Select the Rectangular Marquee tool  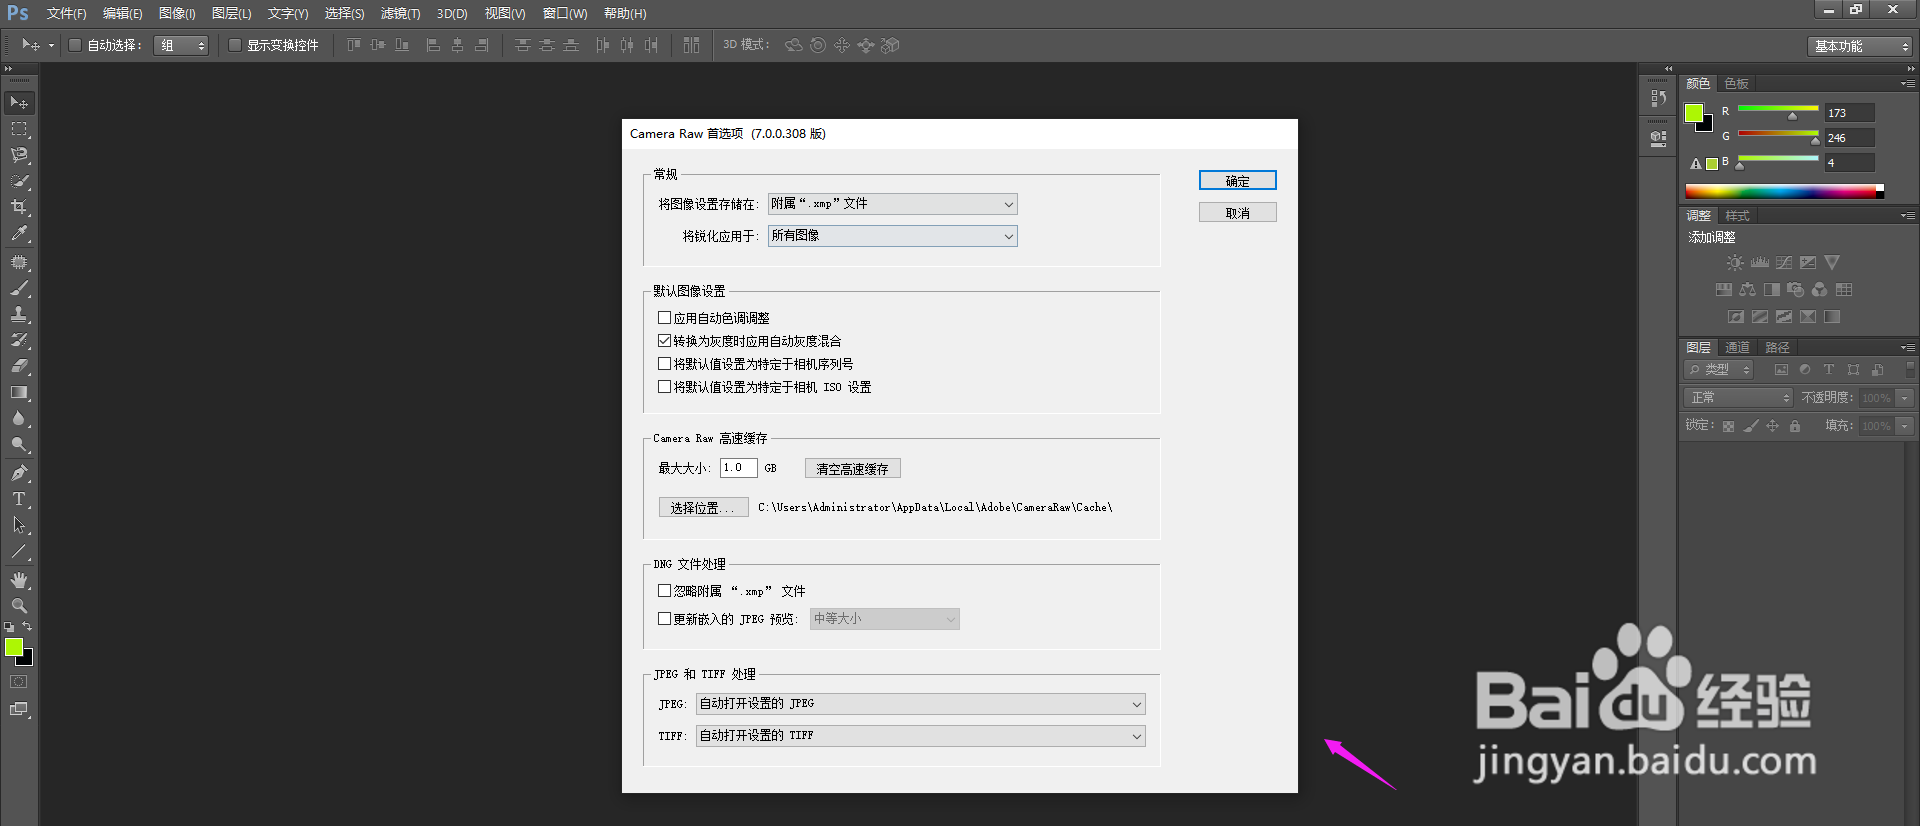pos(19,129)
